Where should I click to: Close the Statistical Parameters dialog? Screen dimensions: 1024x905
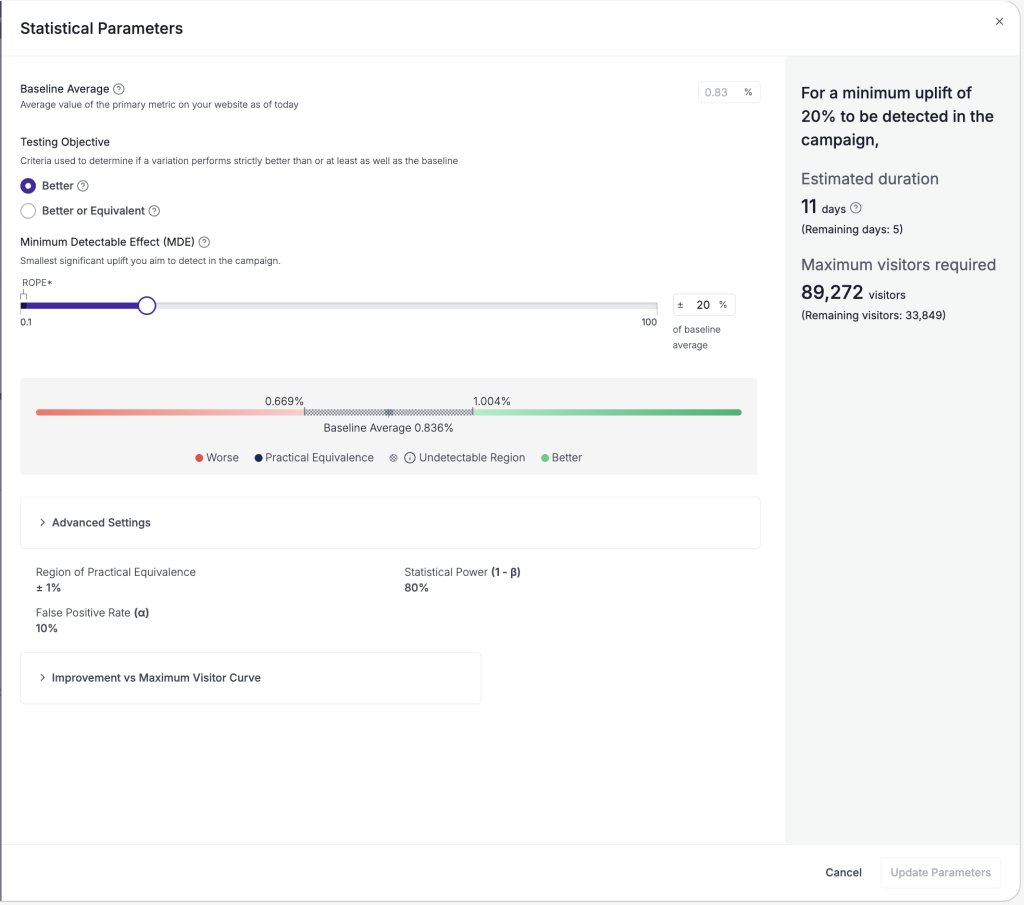coord(999,22)
